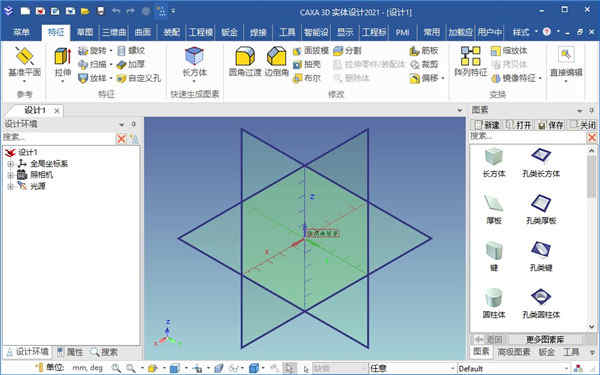Choose the 旋转 revolve feature
Screen dimensions: 600x375
coord(93,51)
